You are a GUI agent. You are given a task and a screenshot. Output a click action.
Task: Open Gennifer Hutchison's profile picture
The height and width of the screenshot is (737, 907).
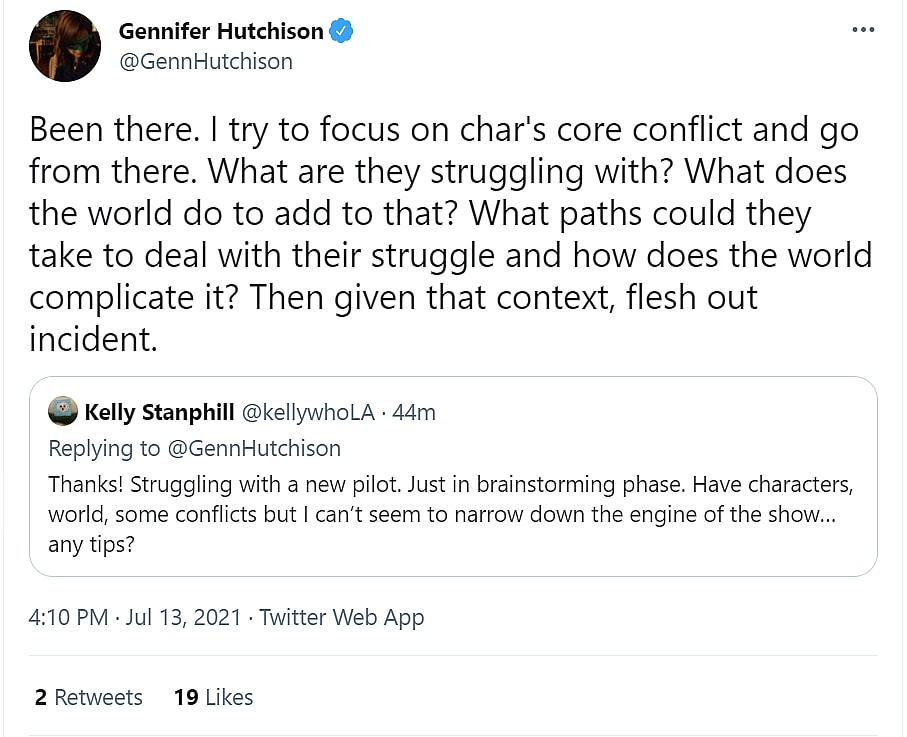click(x=64, y=46)
